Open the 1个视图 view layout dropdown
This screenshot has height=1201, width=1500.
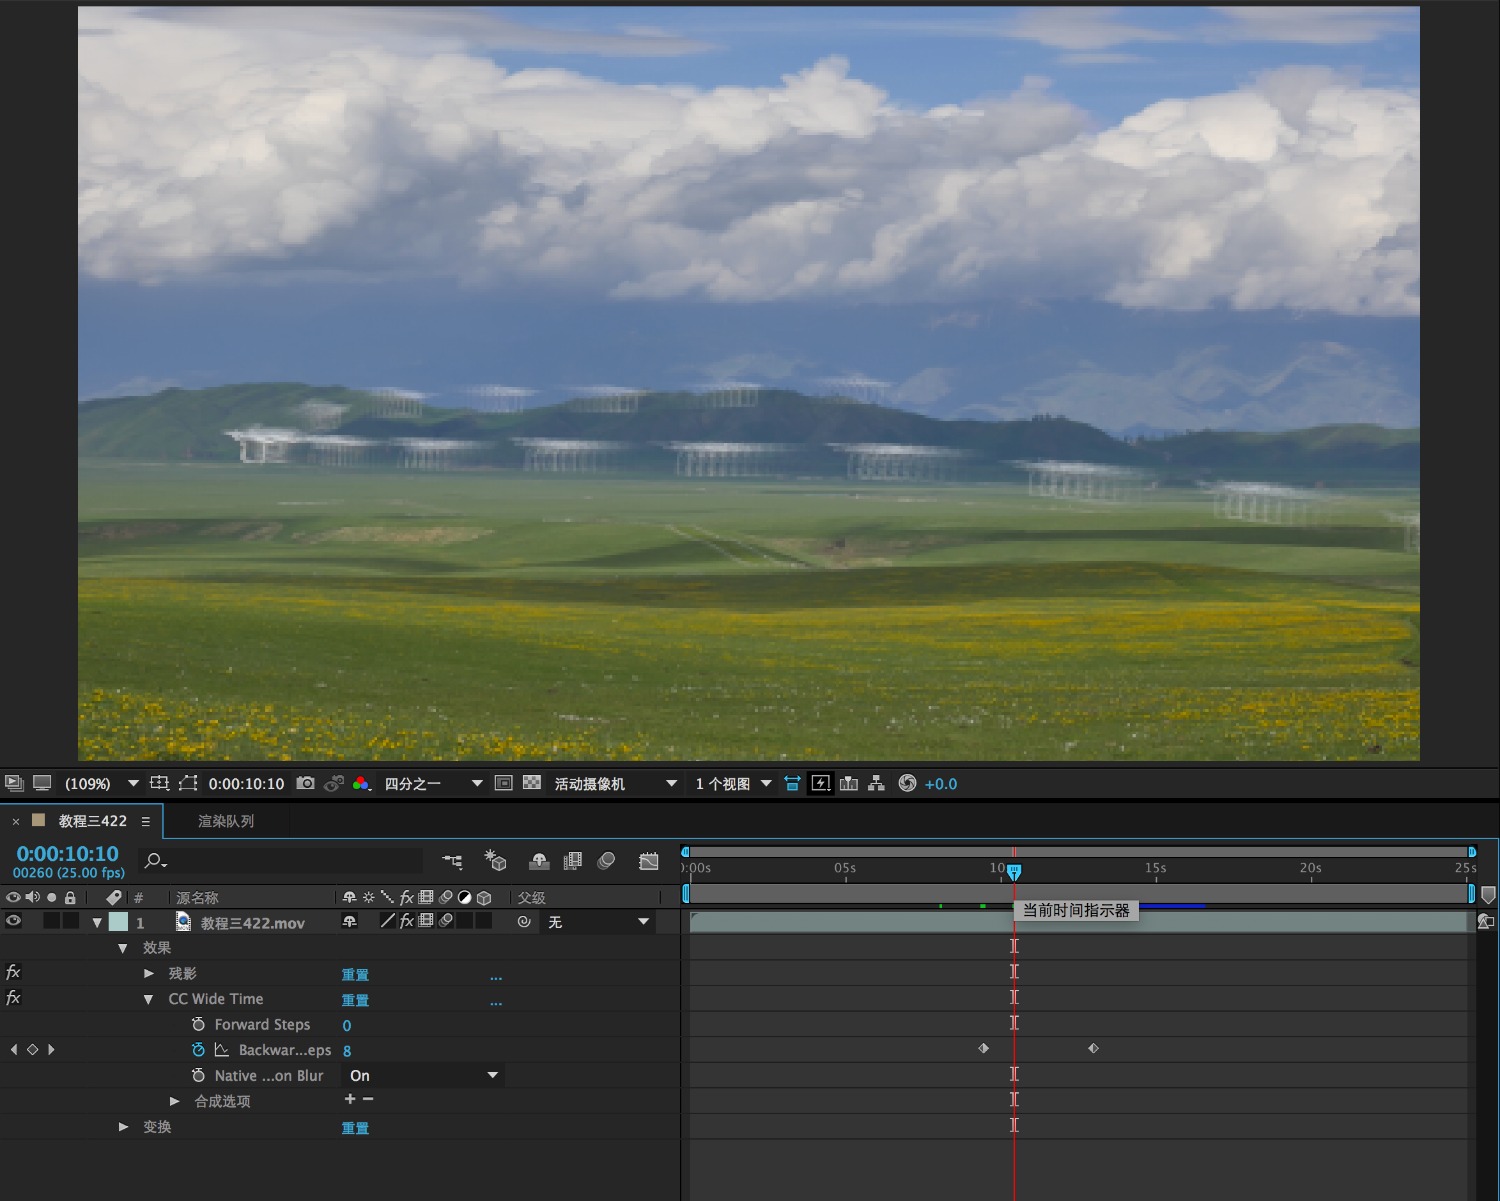[734, 784]
